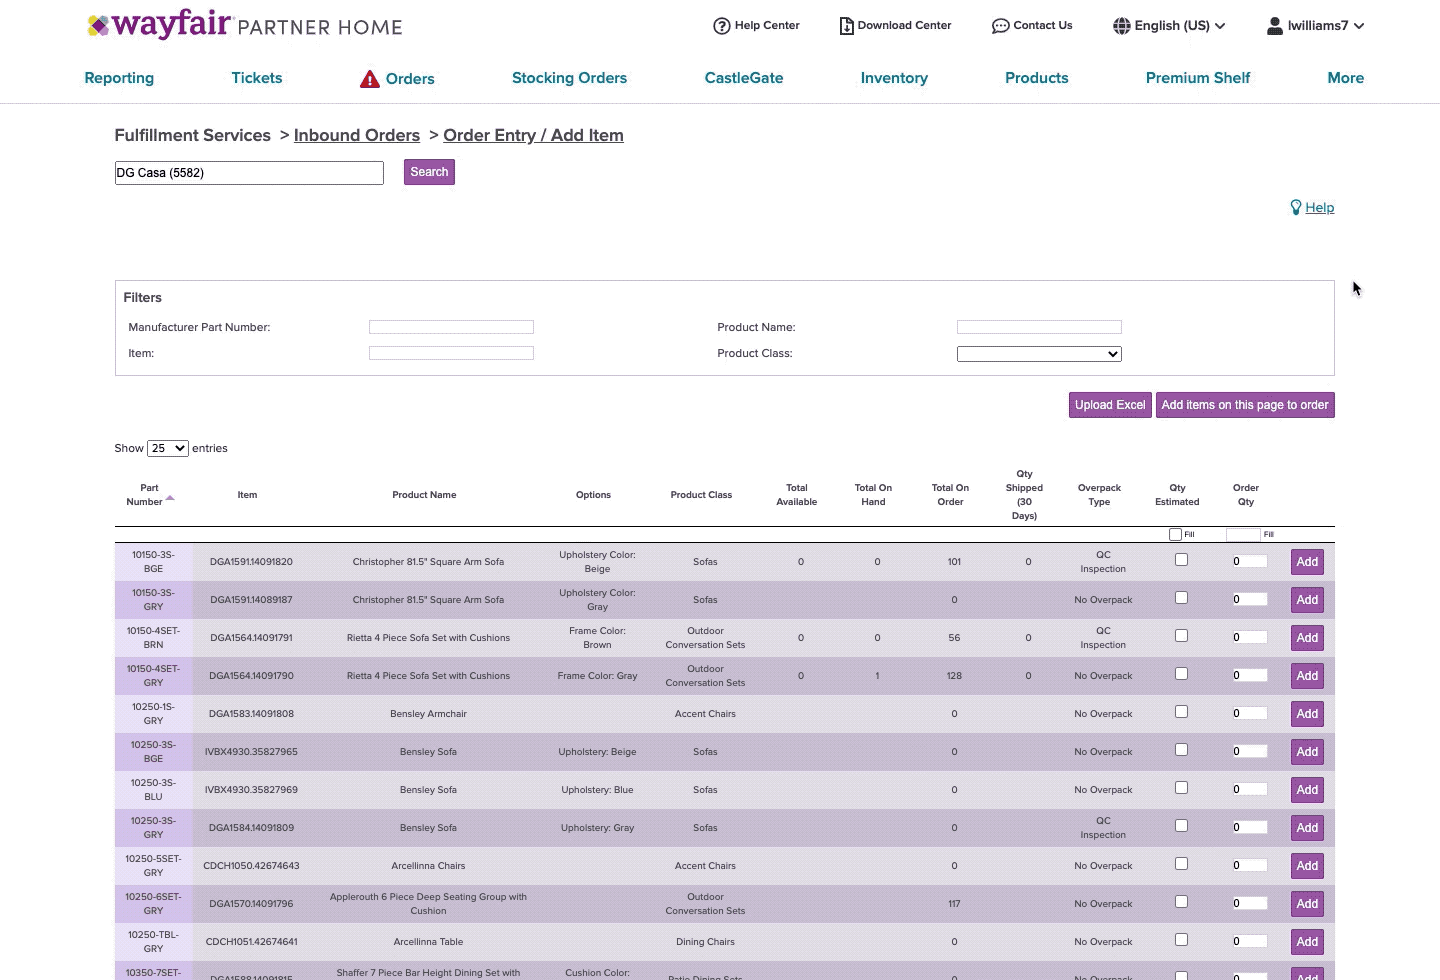Click item number IVBX4930.35827969

[251, 790]
